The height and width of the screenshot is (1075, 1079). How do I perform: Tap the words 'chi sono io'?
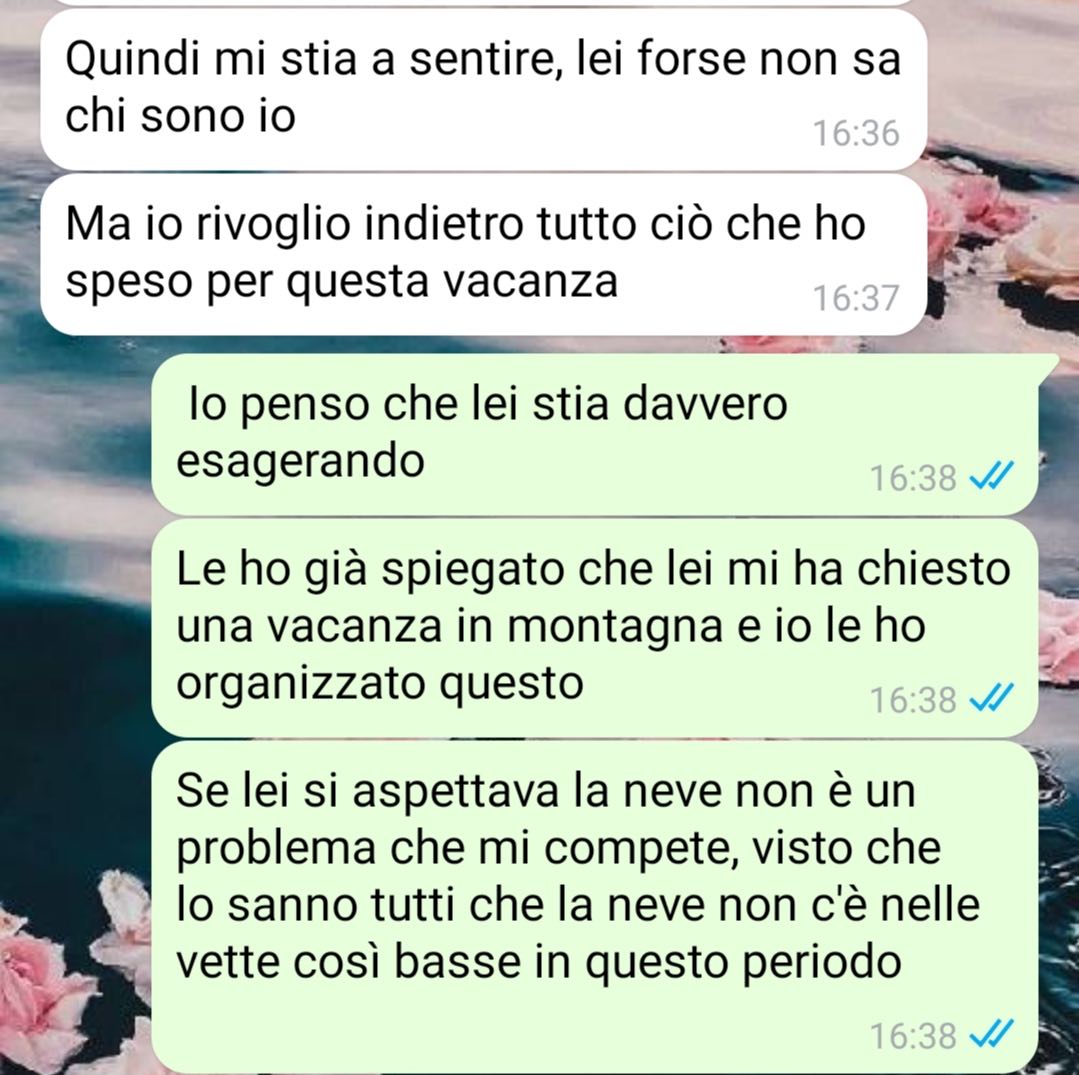click(x=180, y=115)
